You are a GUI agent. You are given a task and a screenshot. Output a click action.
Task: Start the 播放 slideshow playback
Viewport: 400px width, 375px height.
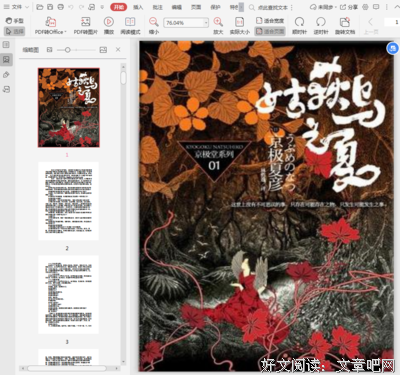tap(109, 26)
